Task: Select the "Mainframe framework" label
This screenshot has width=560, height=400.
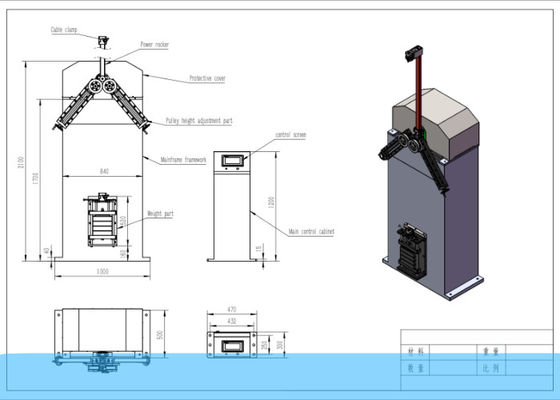Action: point(183,160)
